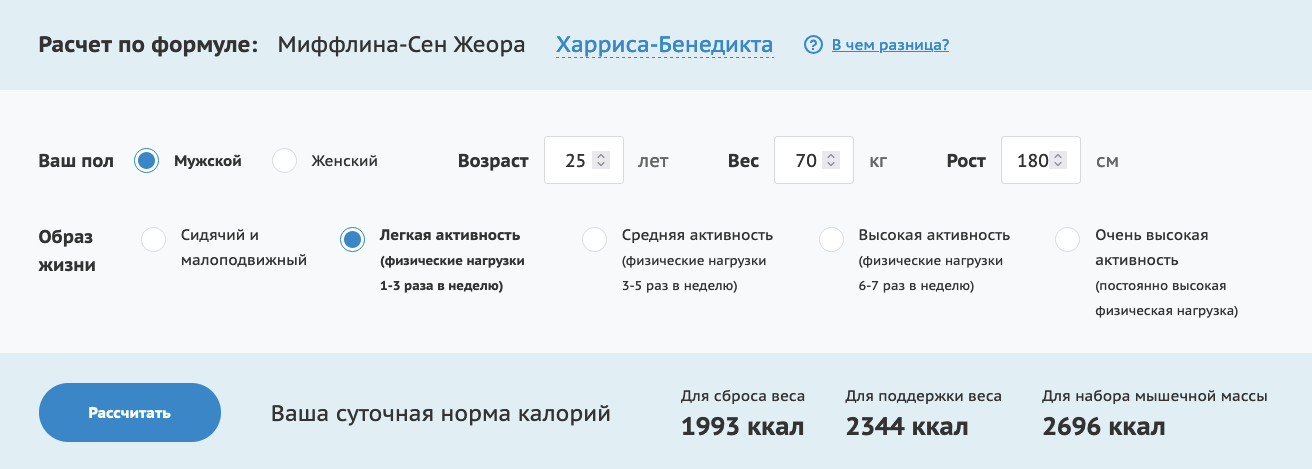Focus the Возраст age input field

pyautogui.click(x=573, y=160)
